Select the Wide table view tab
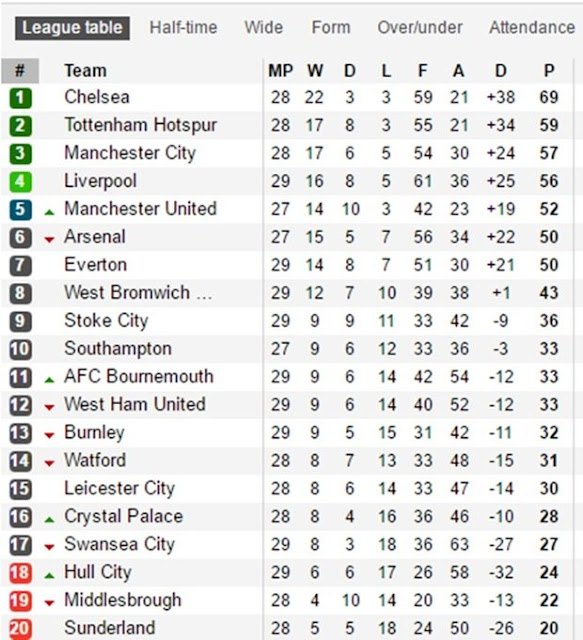Image resolution: width=583 pixels, height=640 pixels. [x=263, y=28]
